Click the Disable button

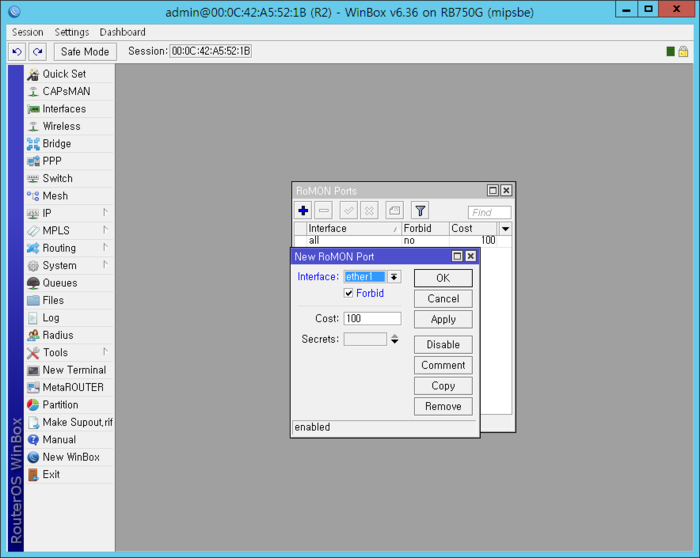point(443,345)
